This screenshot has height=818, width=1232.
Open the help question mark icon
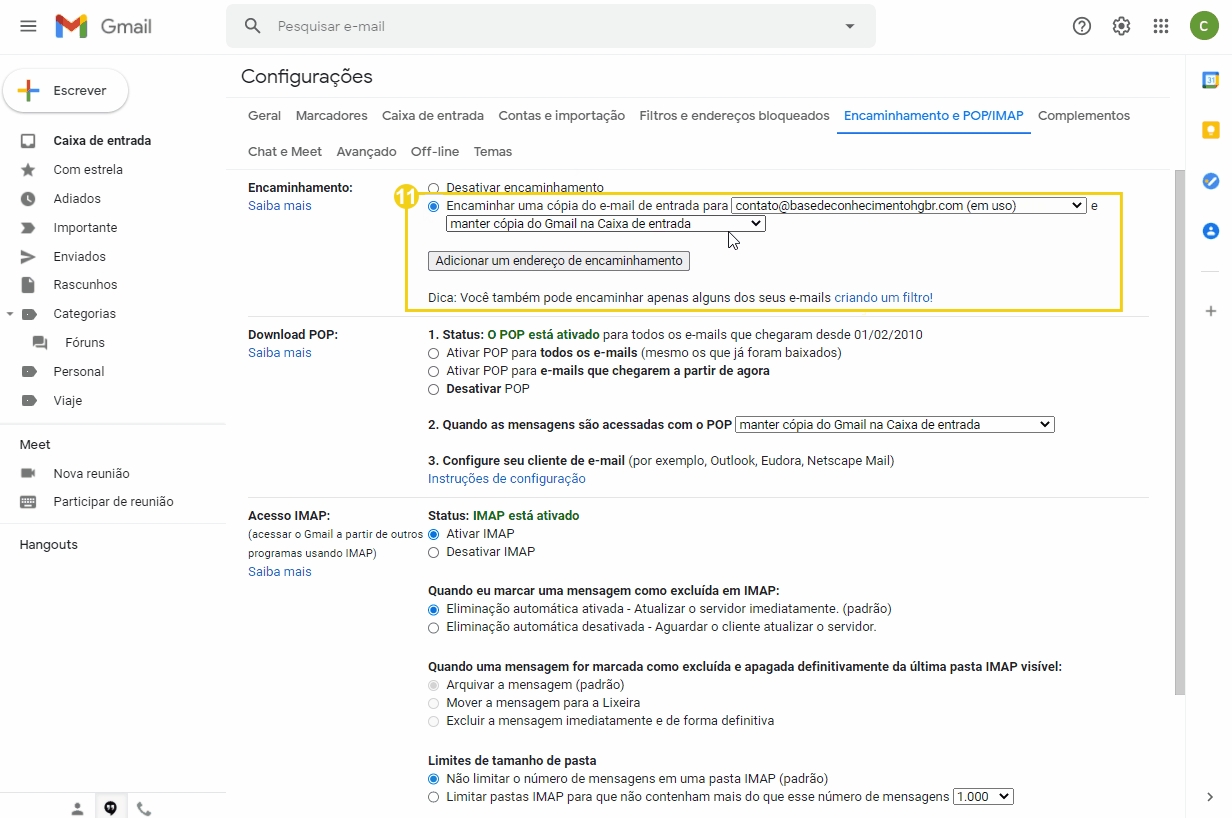coord(1081,26)
